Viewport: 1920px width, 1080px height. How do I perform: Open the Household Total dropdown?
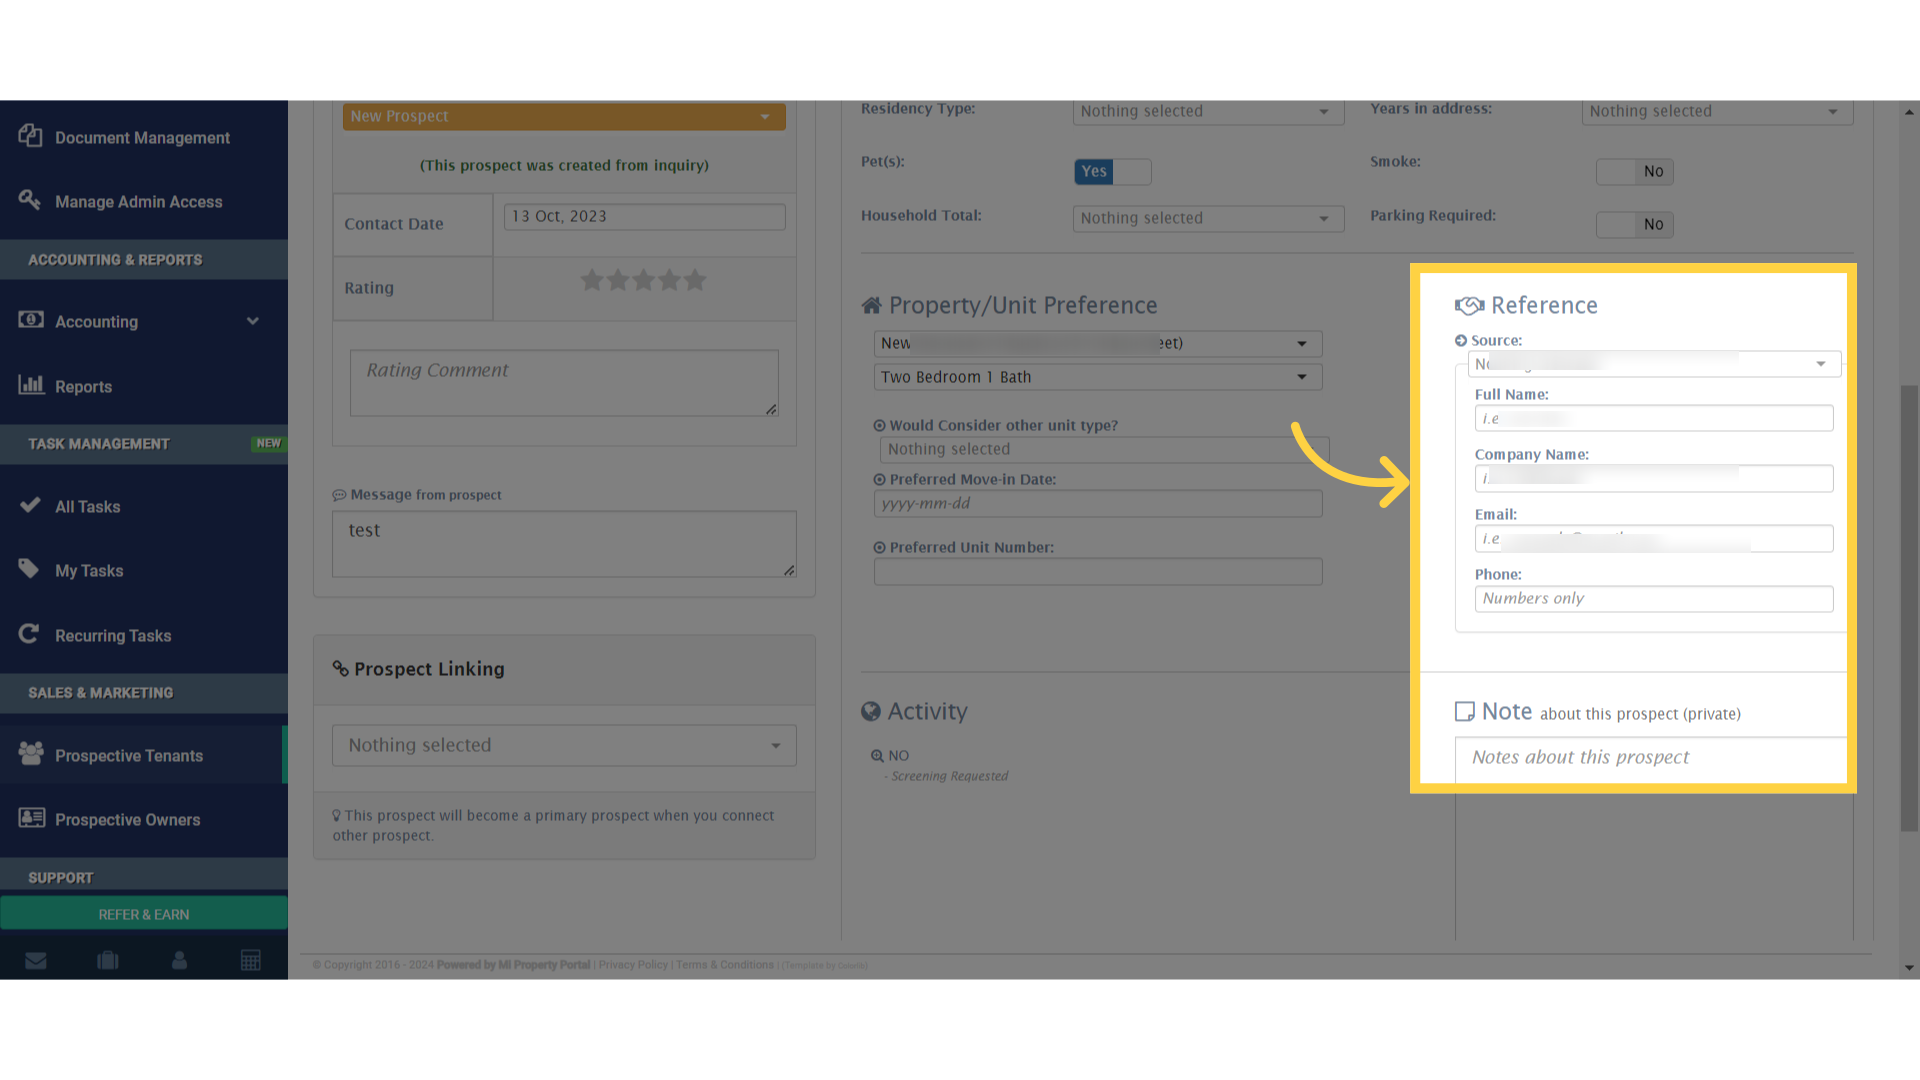[x=1208, y=218]
